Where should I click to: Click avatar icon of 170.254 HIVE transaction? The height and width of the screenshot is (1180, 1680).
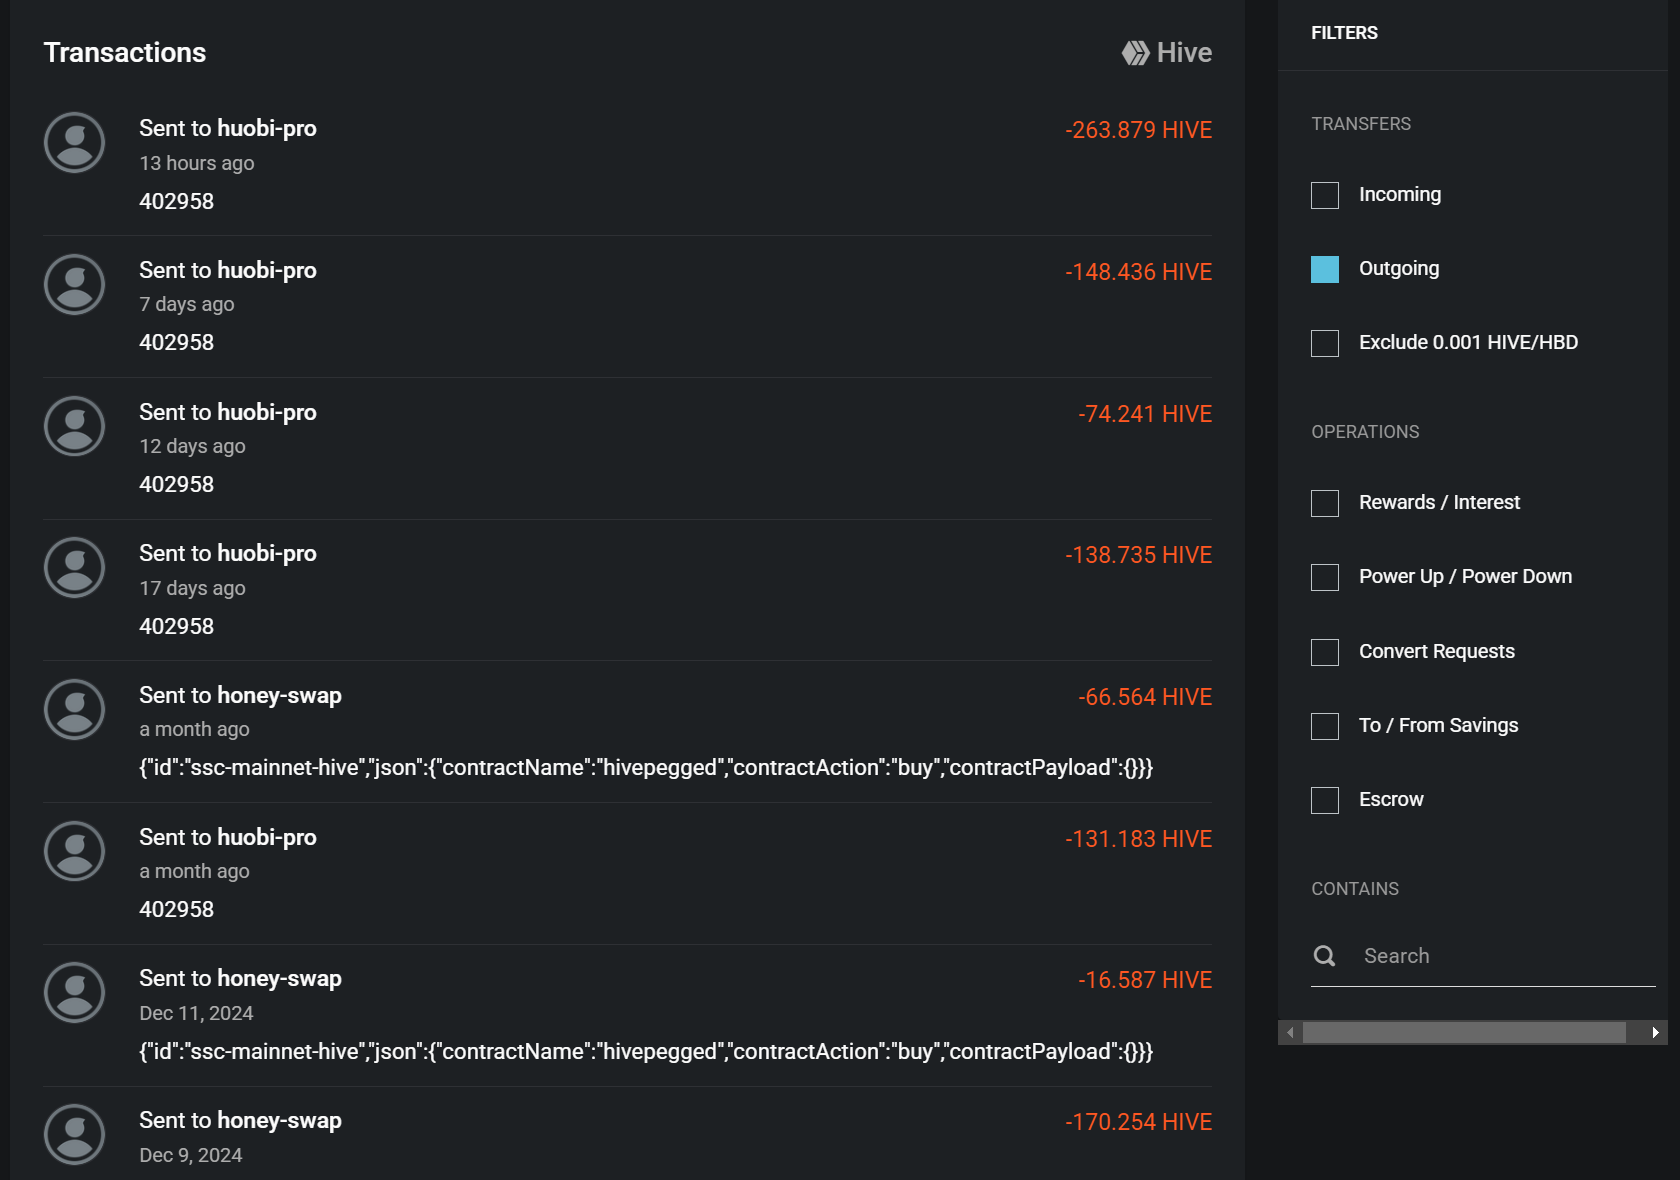(75, 1134)
